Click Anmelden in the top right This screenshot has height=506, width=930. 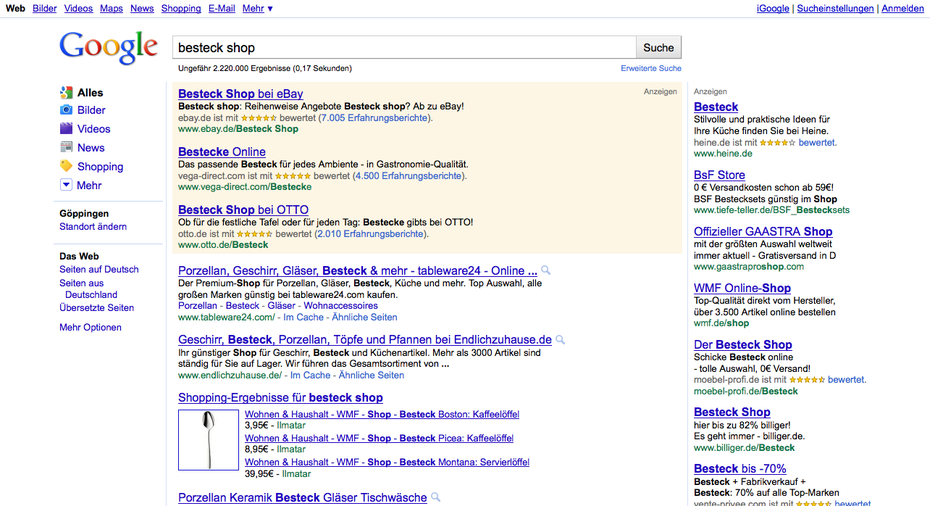[902, 8]
